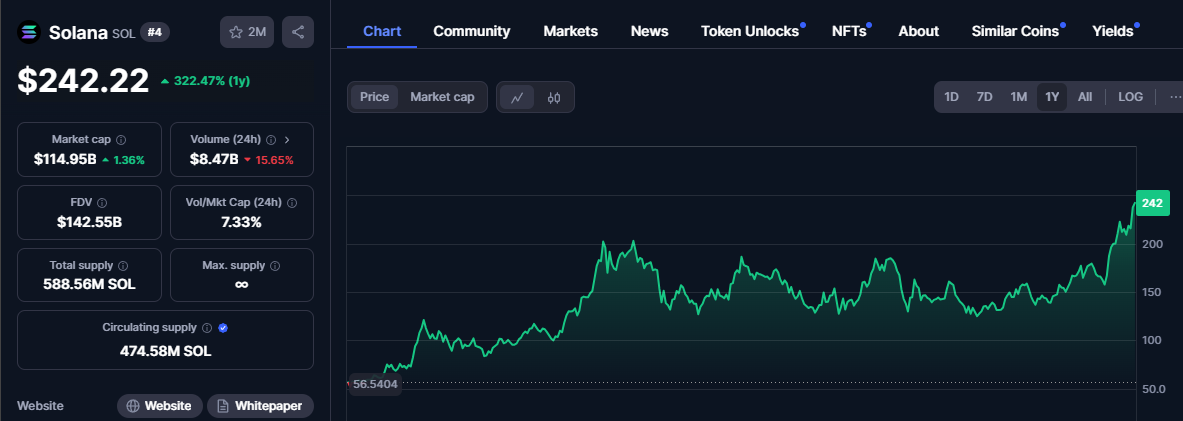Open the Markets tab
The height and width of the screenshot is (421, 1183).
click(x=570, y=32)
